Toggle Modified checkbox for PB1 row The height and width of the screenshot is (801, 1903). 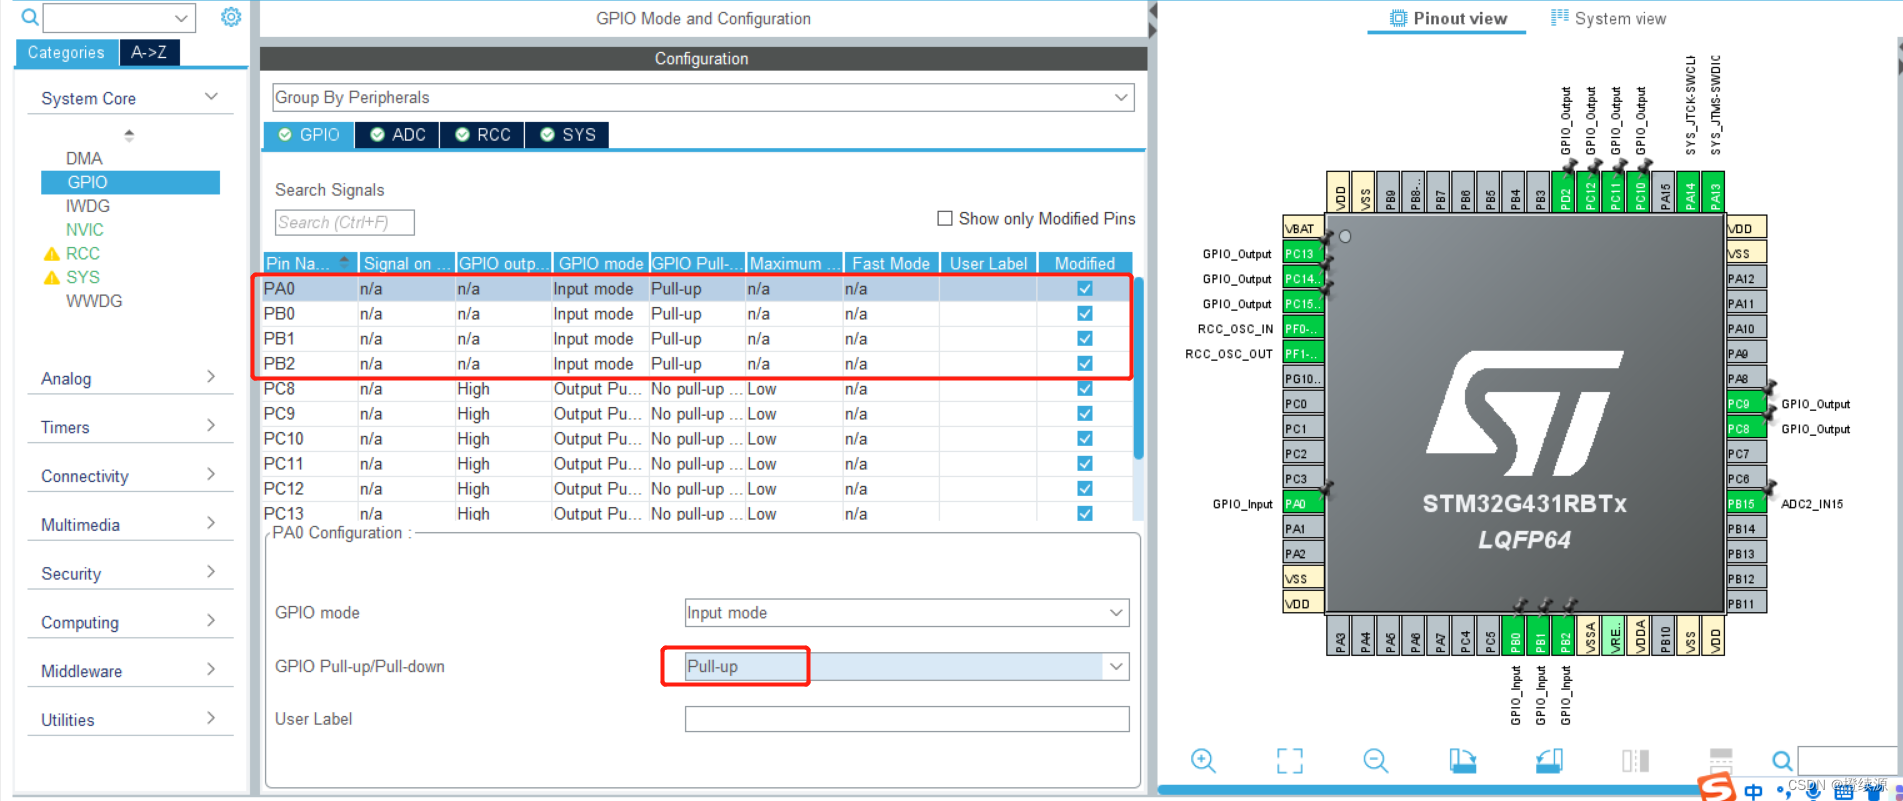point(1085,339)
